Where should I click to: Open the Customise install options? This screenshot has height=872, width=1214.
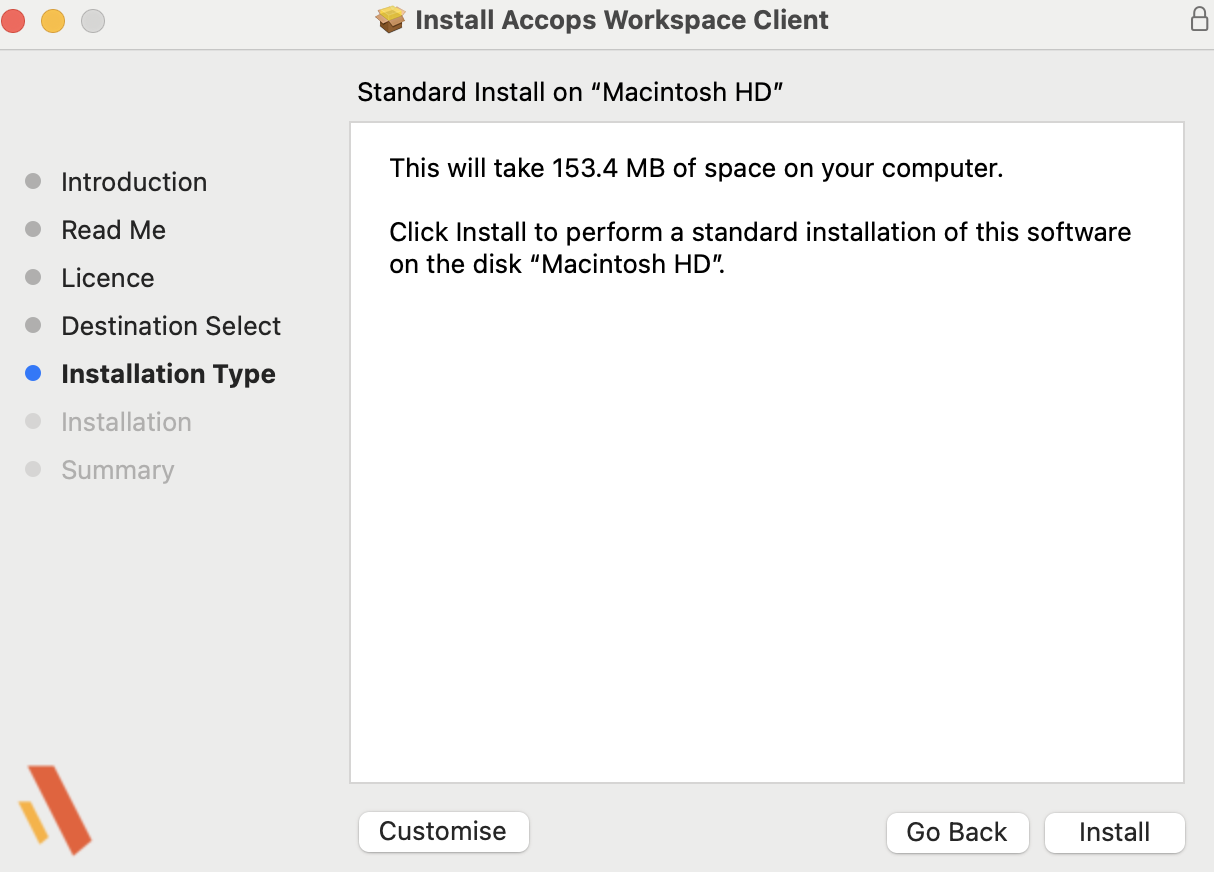pyautogui.click(x=443, y=831)
